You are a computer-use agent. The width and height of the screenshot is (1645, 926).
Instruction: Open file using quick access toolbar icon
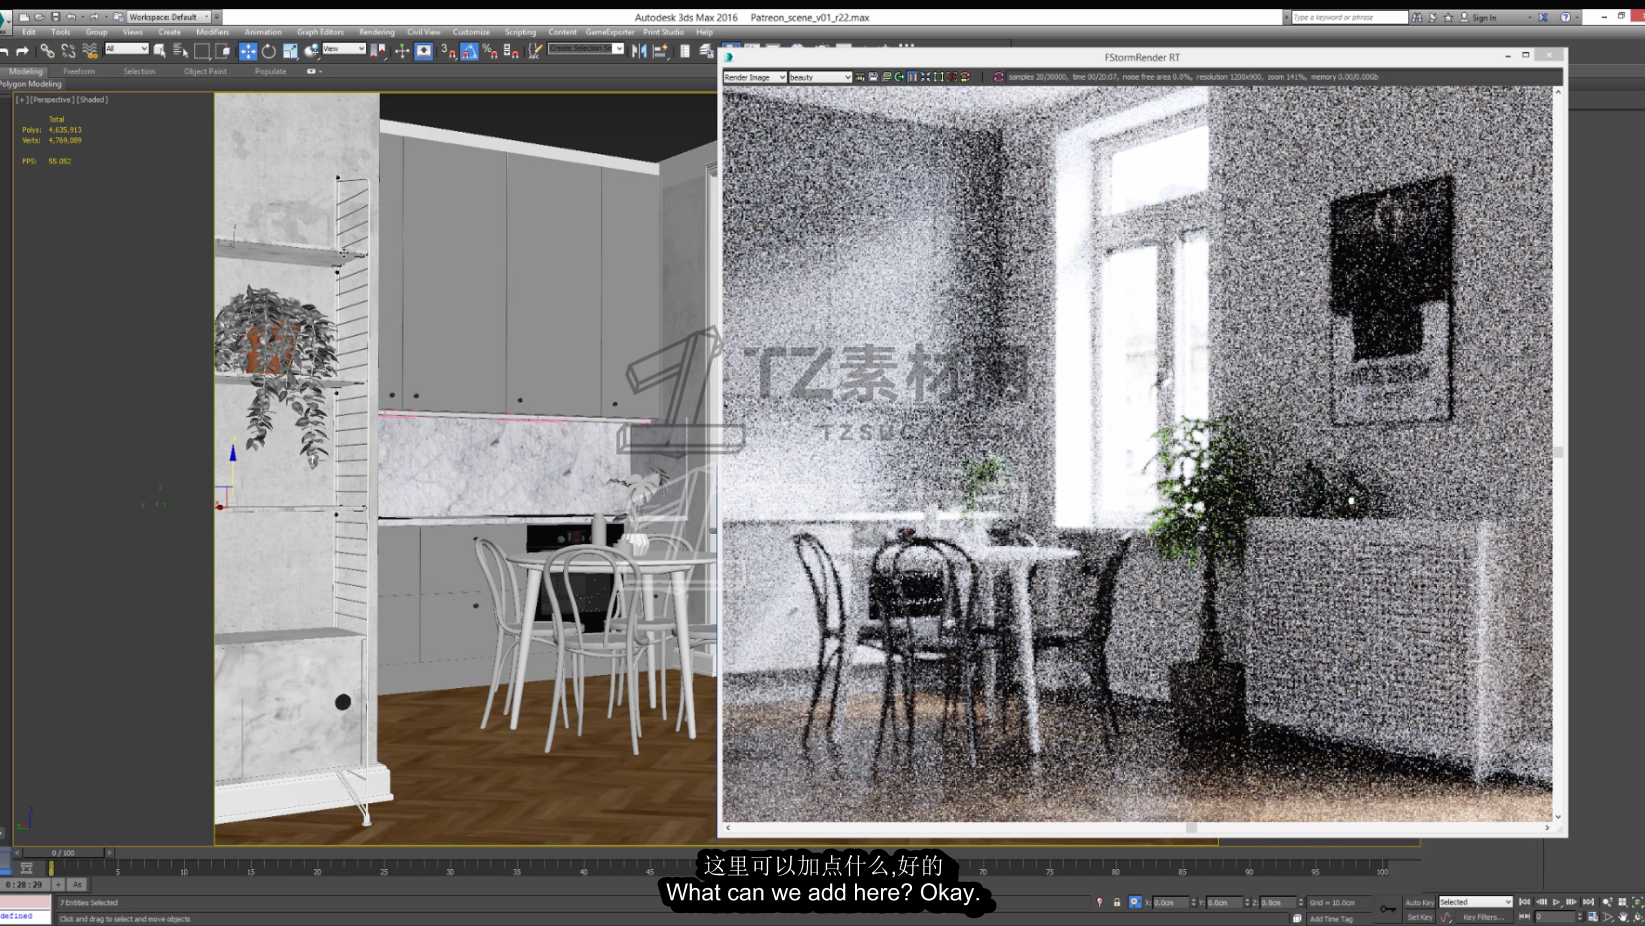point(40,17)
